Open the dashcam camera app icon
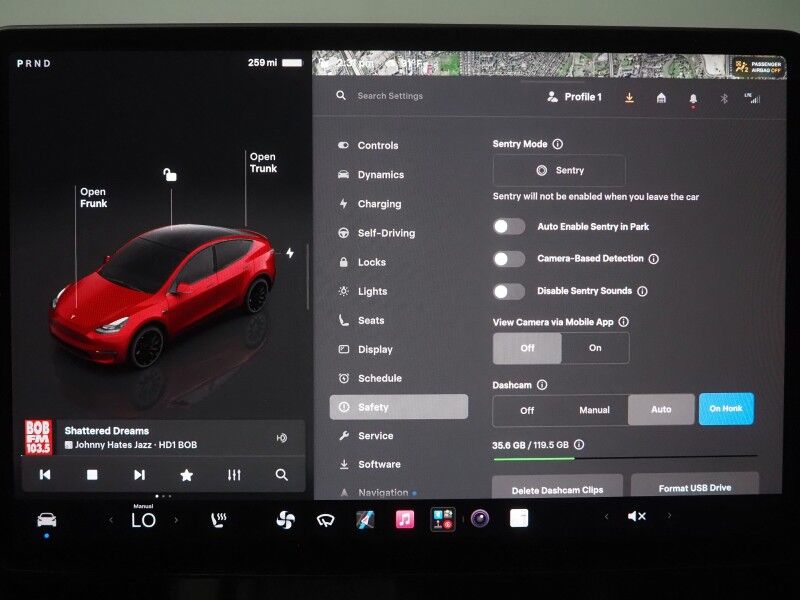This screenshot has height=600, width=800. tap(480, 518)
